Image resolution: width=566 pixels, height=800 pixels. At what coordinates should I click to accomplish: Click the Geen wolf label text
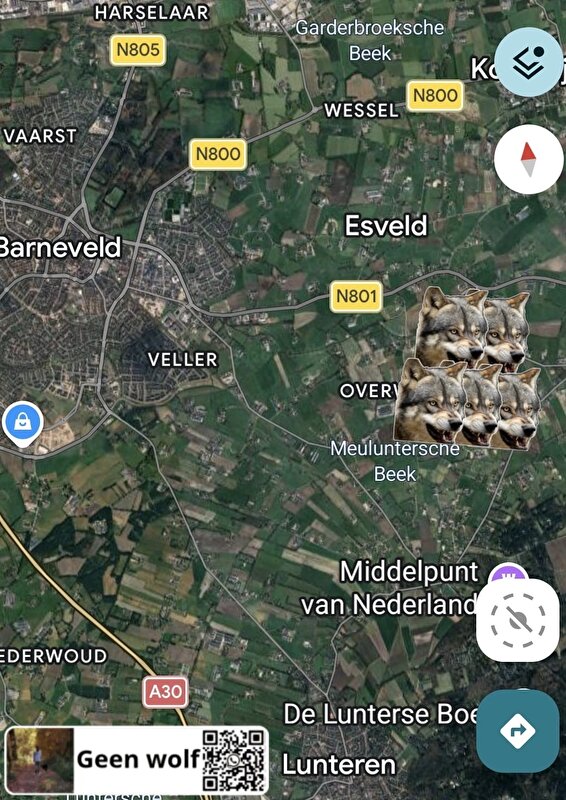click(138, 760)
